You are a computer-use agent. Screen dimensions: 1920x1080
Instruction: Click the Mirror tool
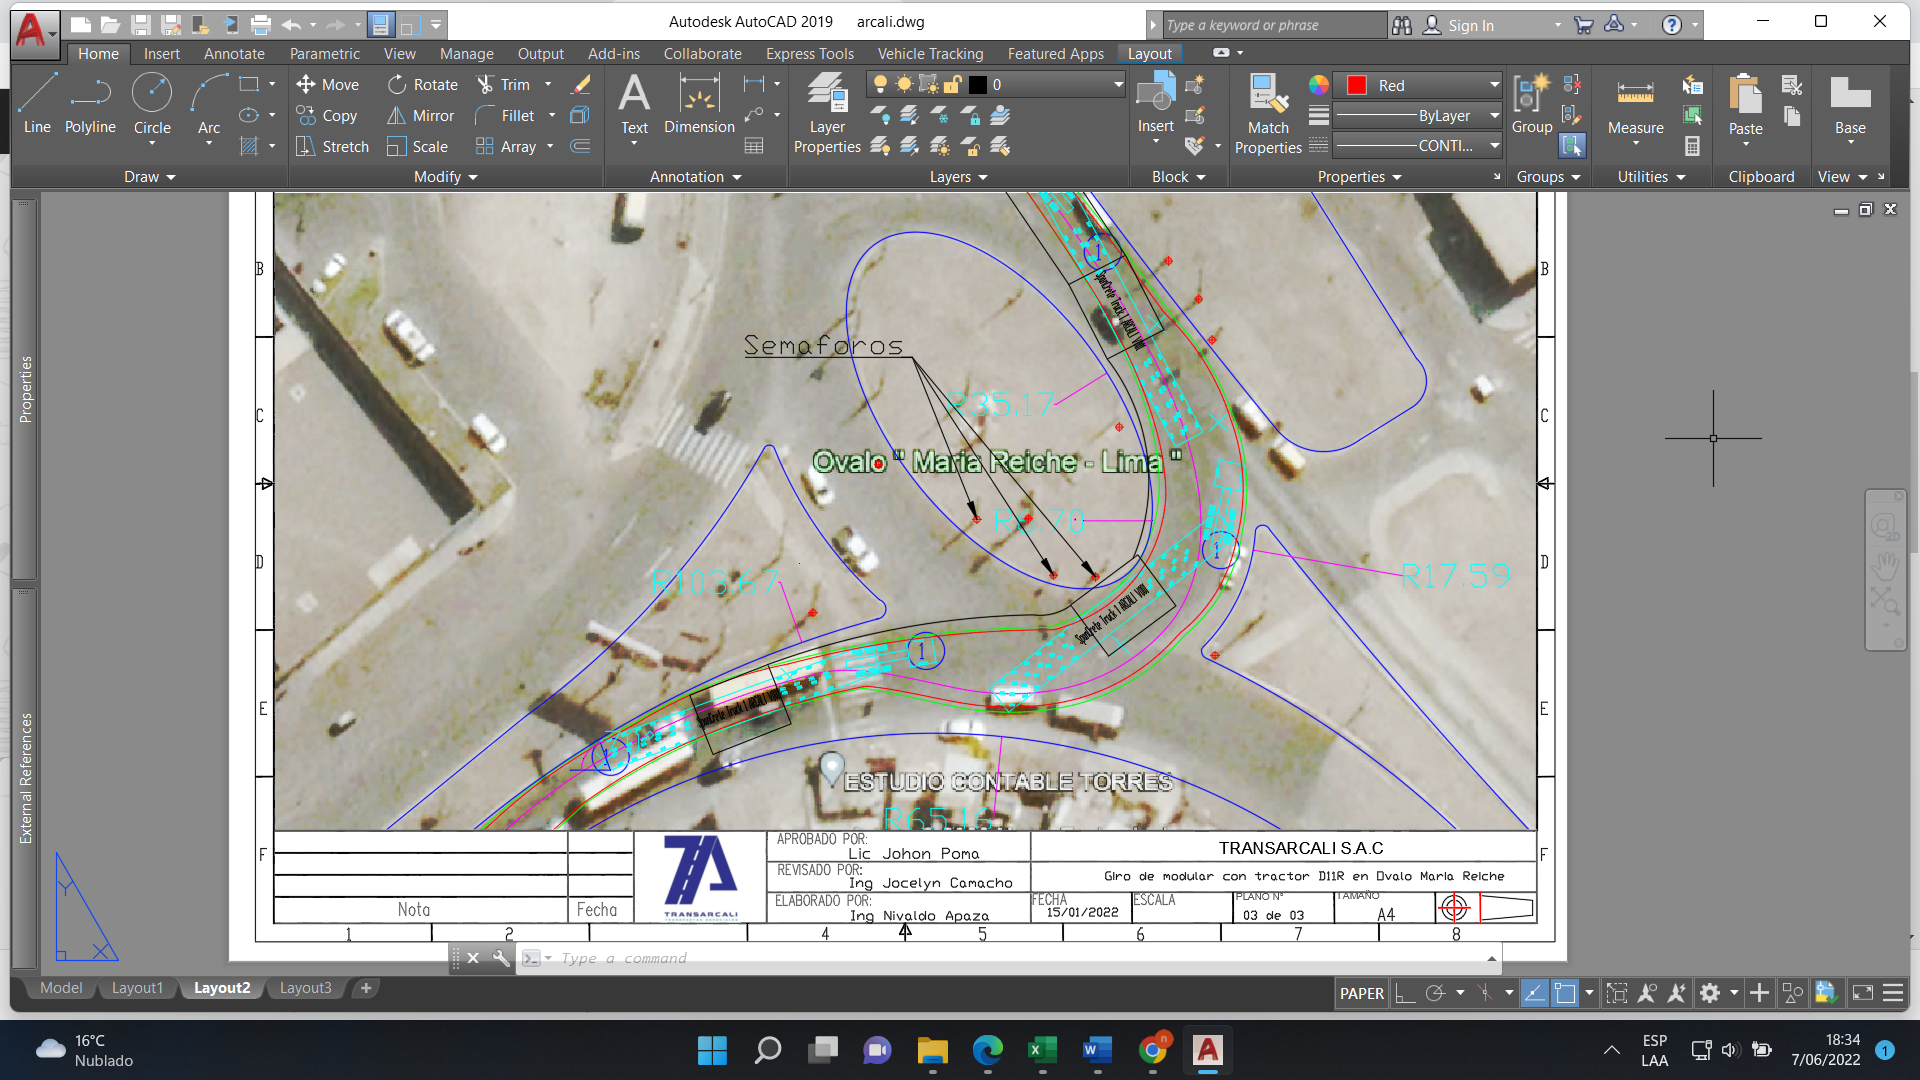tap(421, 116)
